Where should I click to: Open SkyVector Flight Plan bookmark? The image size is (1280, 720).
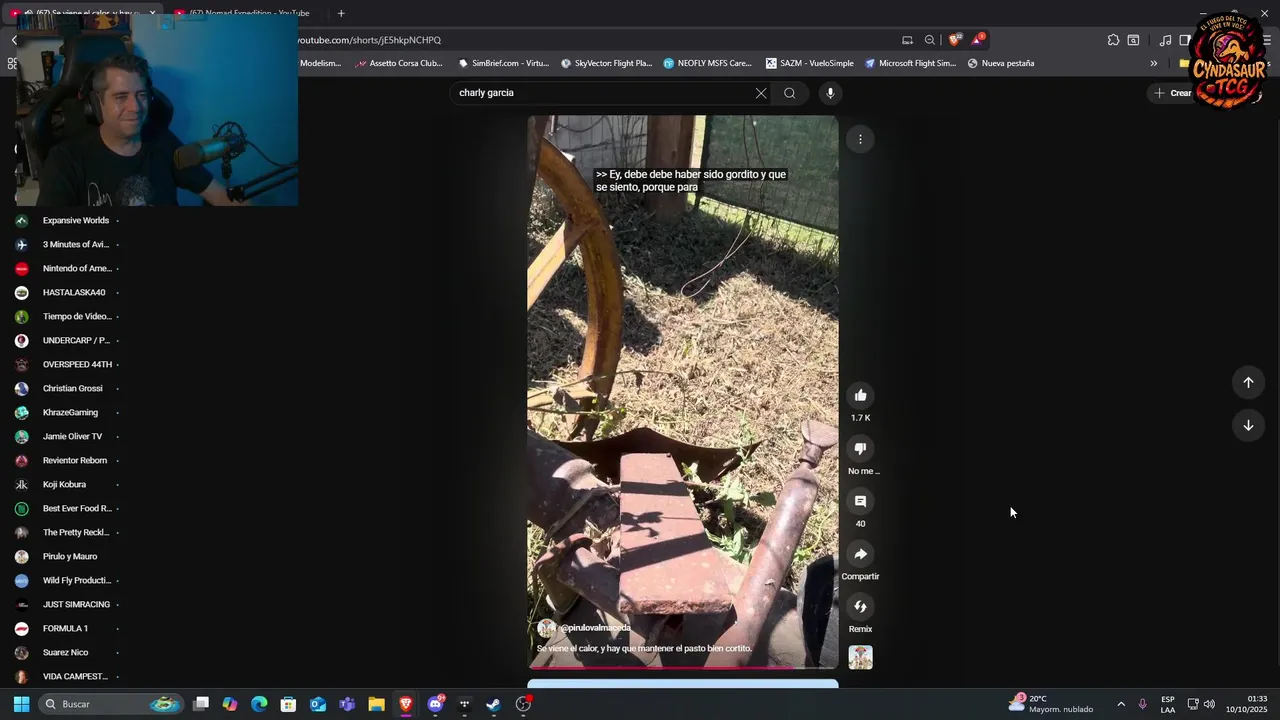606,63
